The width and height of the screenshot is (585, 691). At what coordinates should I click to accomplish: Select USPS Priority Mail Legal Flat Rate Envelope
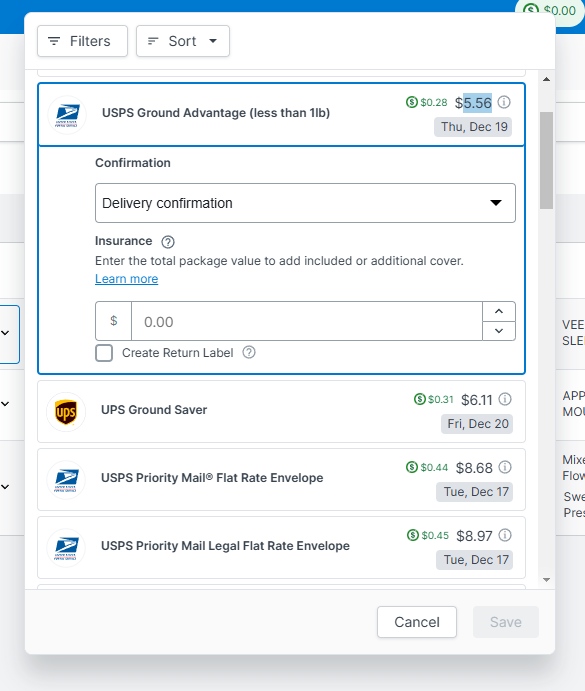coord(281,547)
